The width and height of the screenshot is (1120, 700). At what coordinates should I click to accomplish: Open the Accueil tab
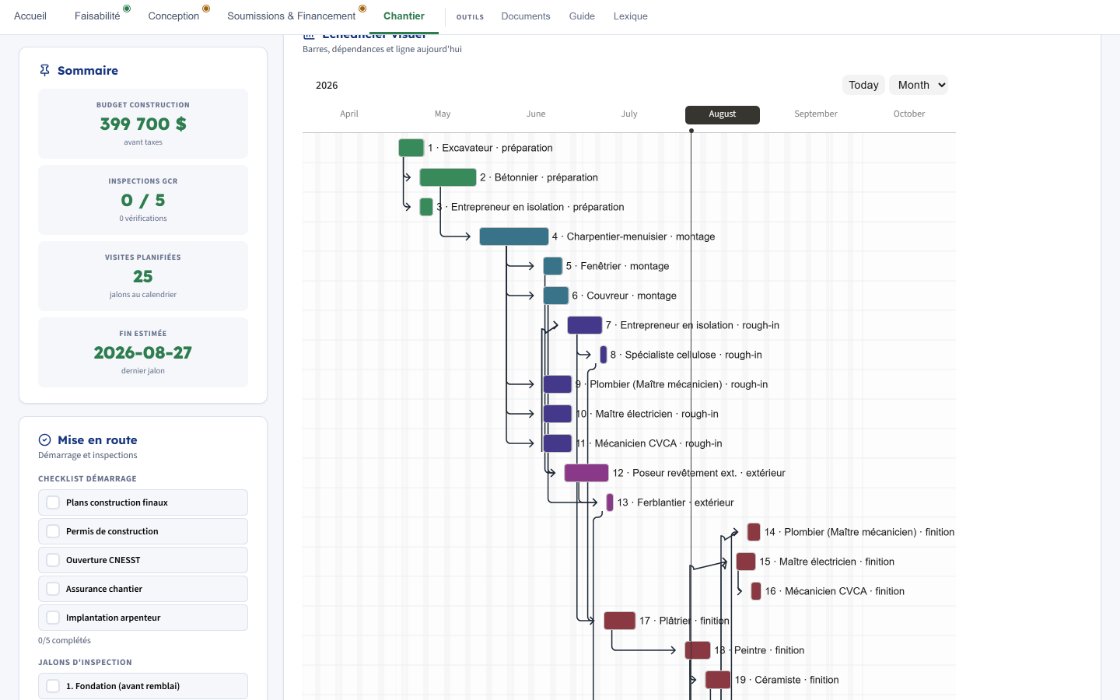pyautogui.click(x=30, y=16)
